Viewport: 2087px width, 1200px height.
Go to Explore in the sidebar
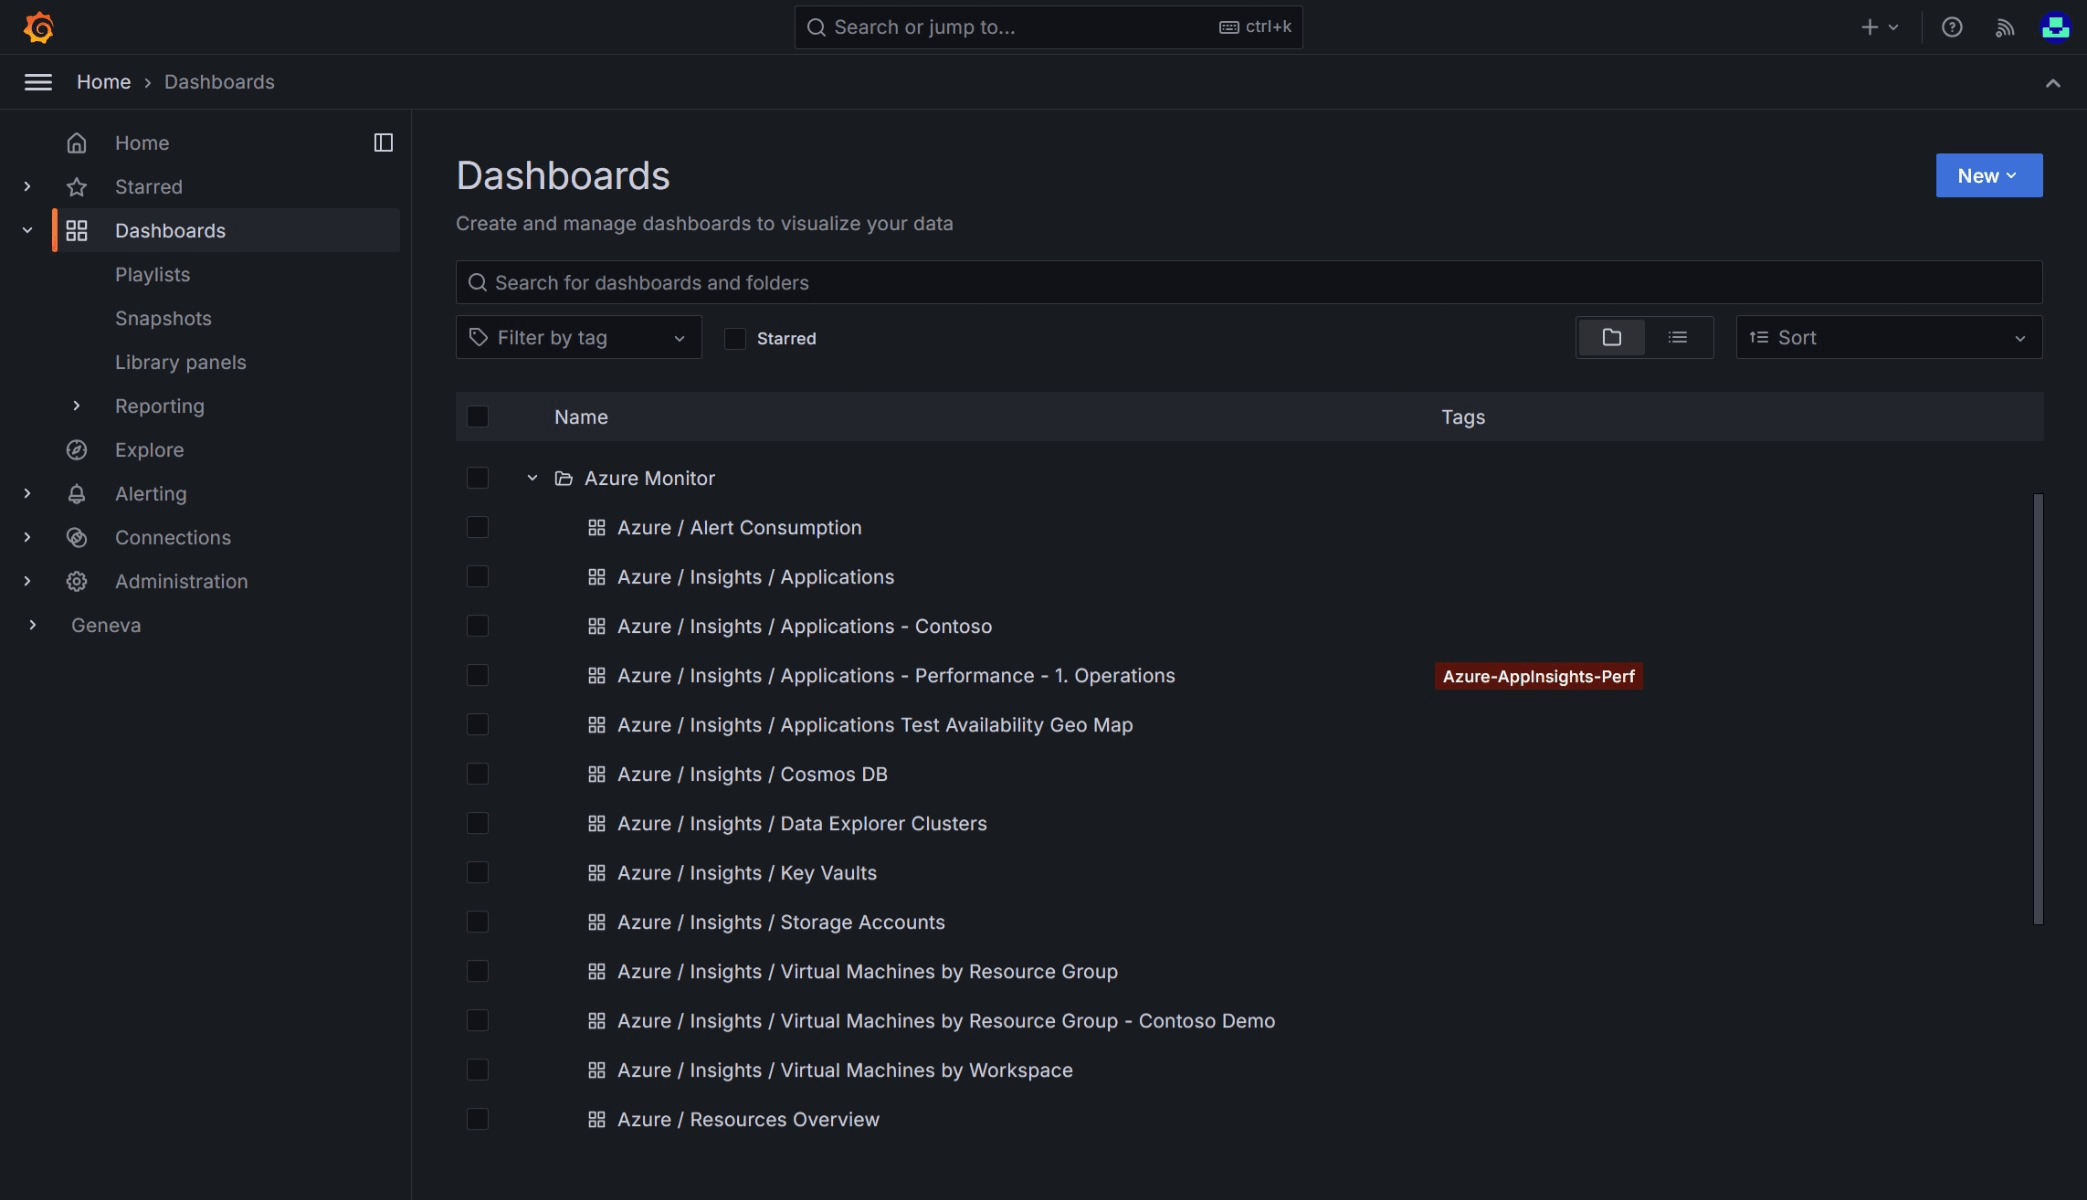click(x=149, y=450)
